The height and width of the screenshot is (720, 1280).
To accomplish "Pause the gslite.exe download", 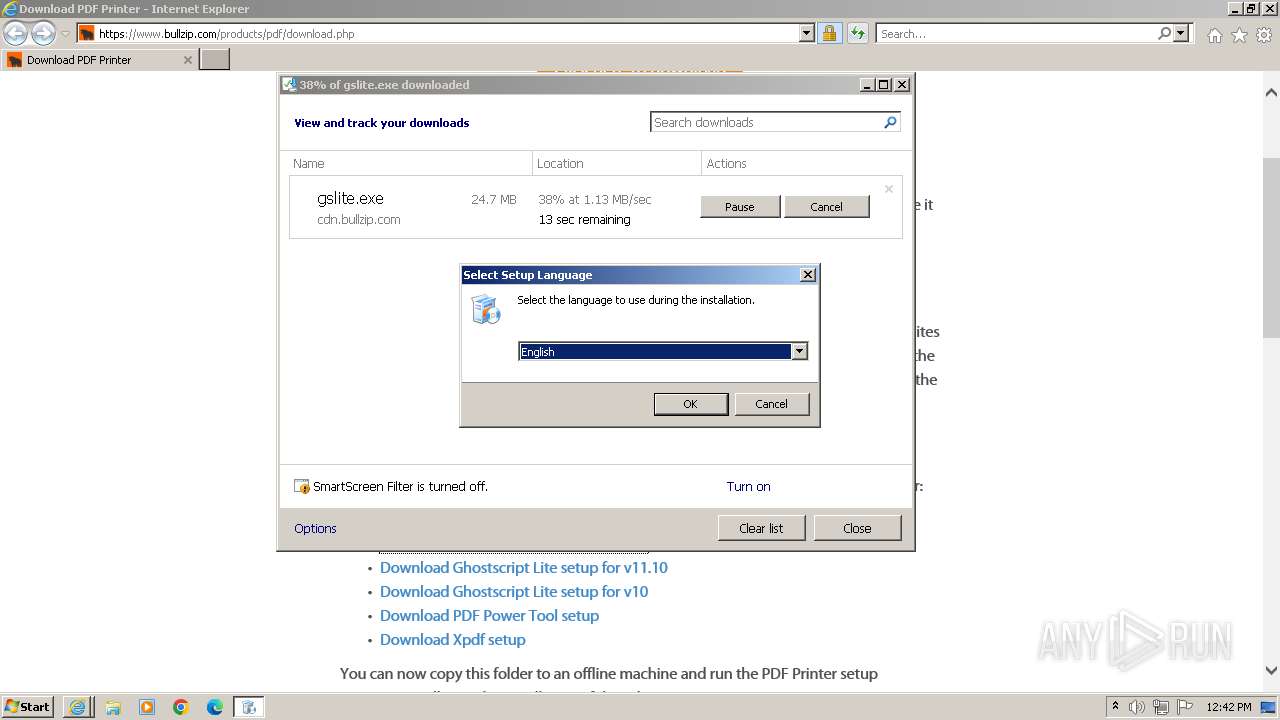I will [x=740, y=207].
